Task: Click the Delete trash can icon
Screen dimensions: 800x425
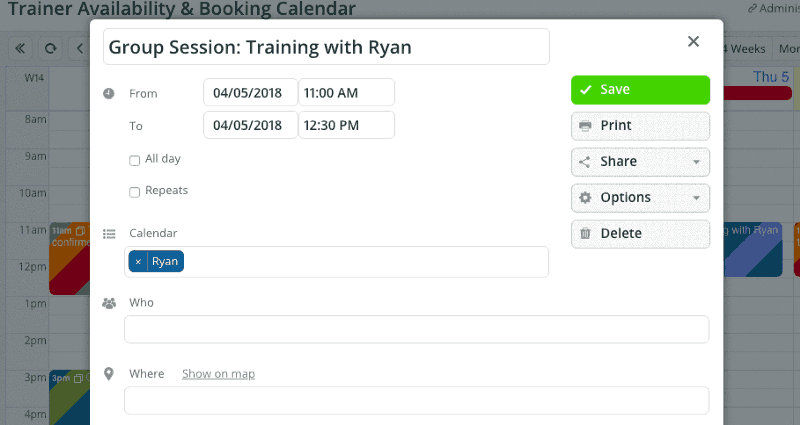Action: point(585,234)
